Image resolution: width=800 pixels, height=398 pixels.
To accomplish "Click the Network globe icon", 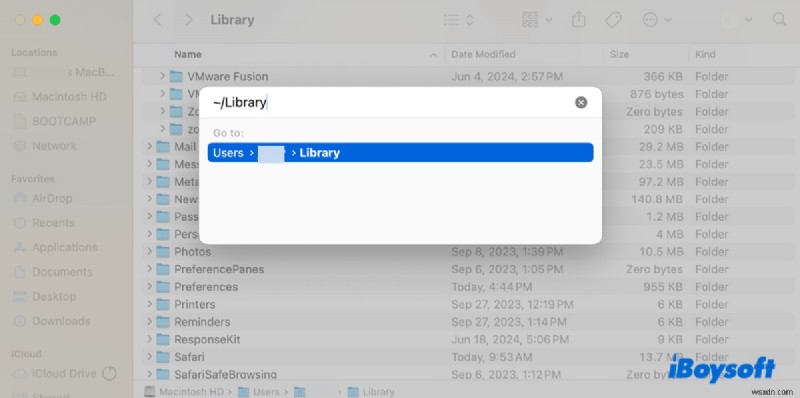I will [20, 146].
